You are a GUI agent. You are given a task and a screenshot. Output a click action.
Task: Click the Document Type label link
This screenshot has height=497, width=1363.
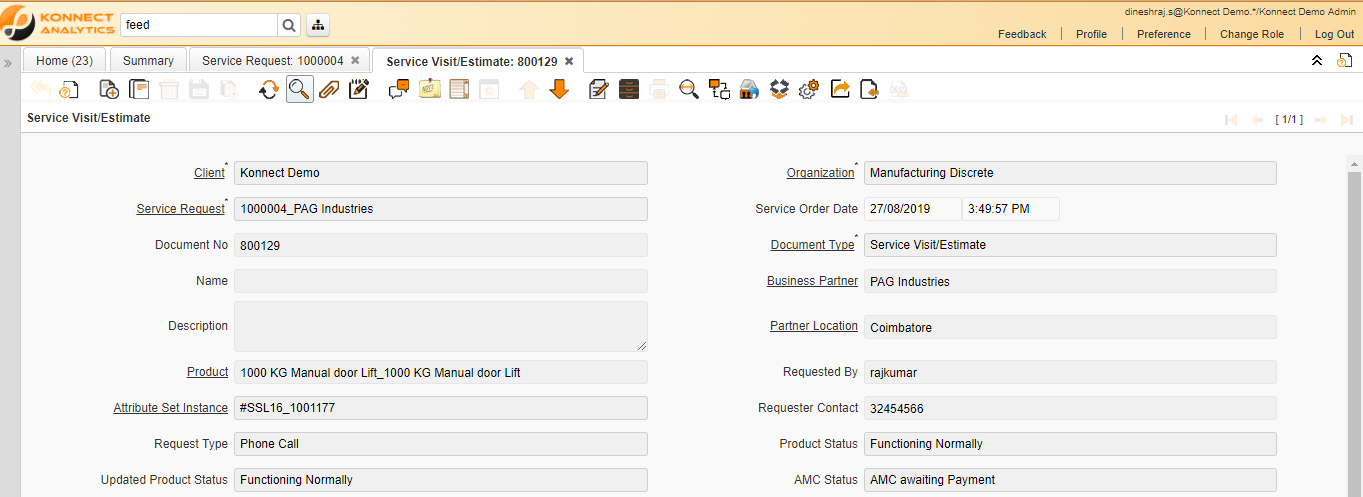click(x=812, y=245)
